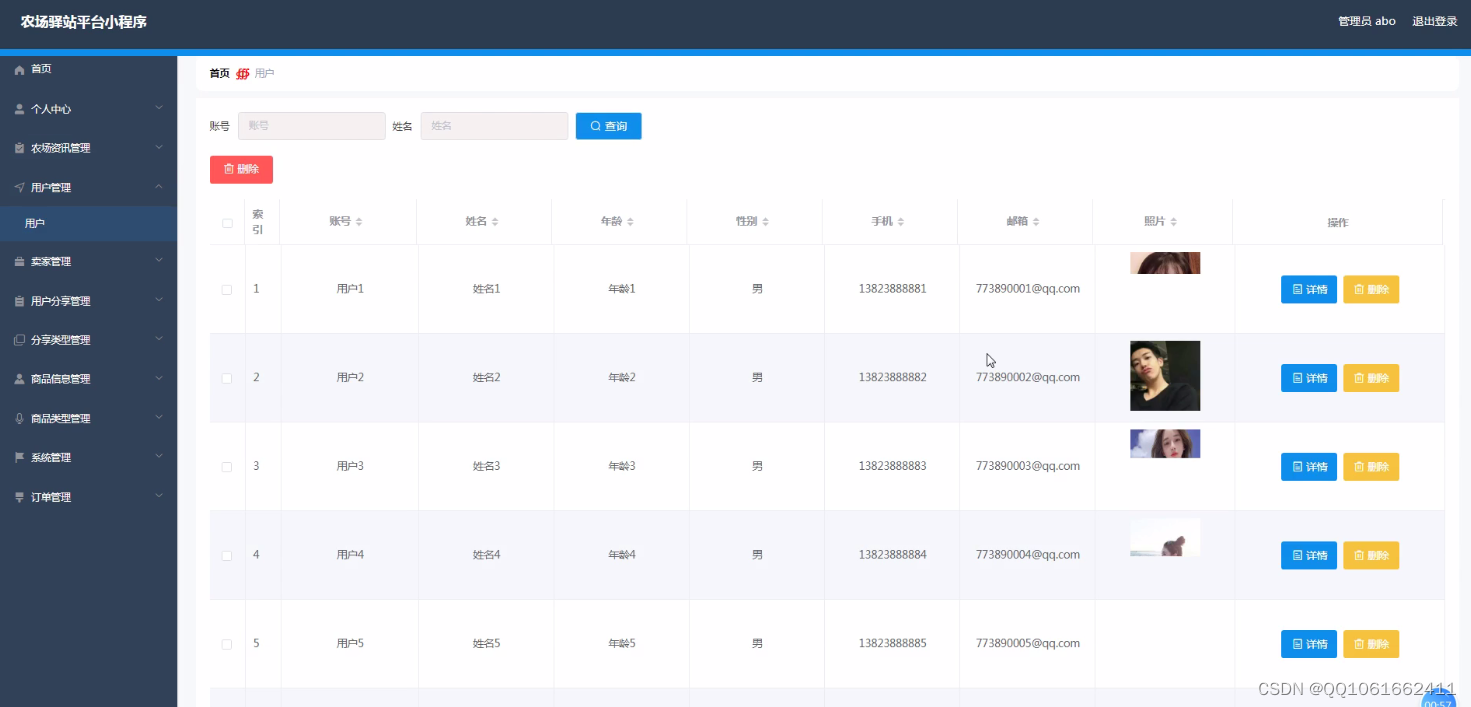The width and height of the screenshot is (1471, 707).
Task: Click the 农场驿站平台小程序 title
Action: (x=84, y=21)
